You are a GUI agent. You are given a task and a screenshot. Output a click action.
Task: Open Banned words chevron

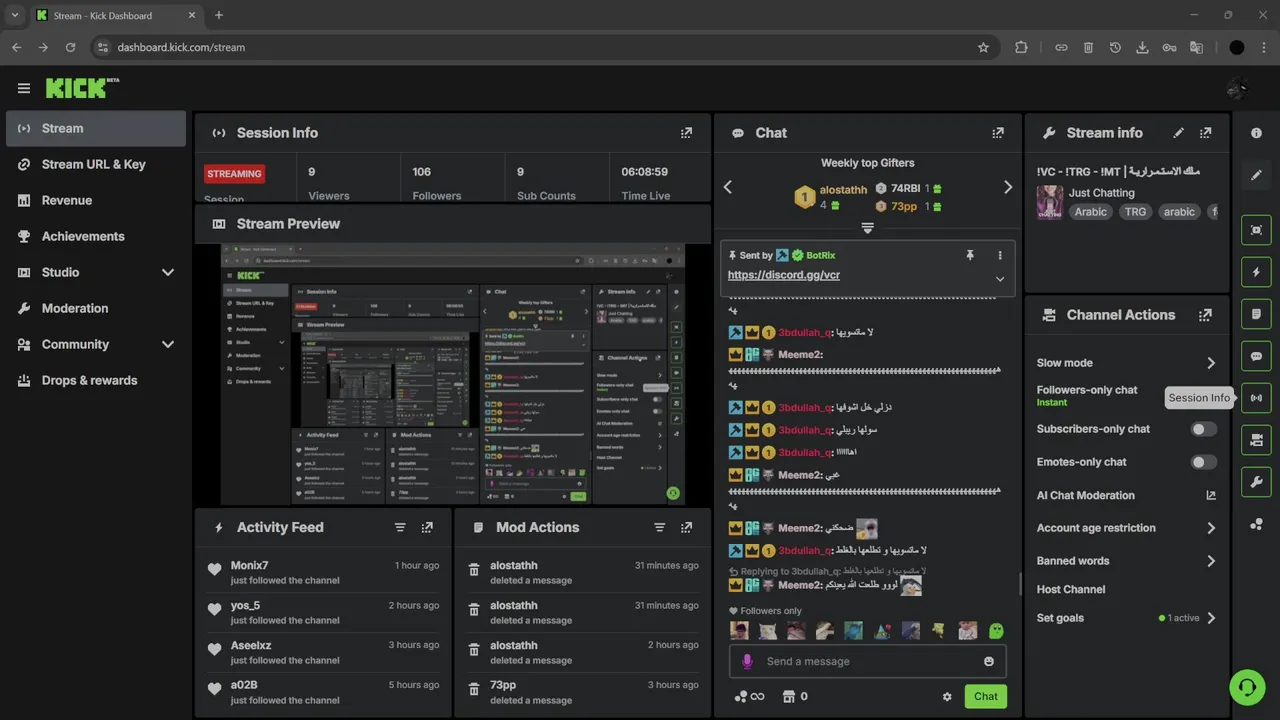click(1211, 561)
